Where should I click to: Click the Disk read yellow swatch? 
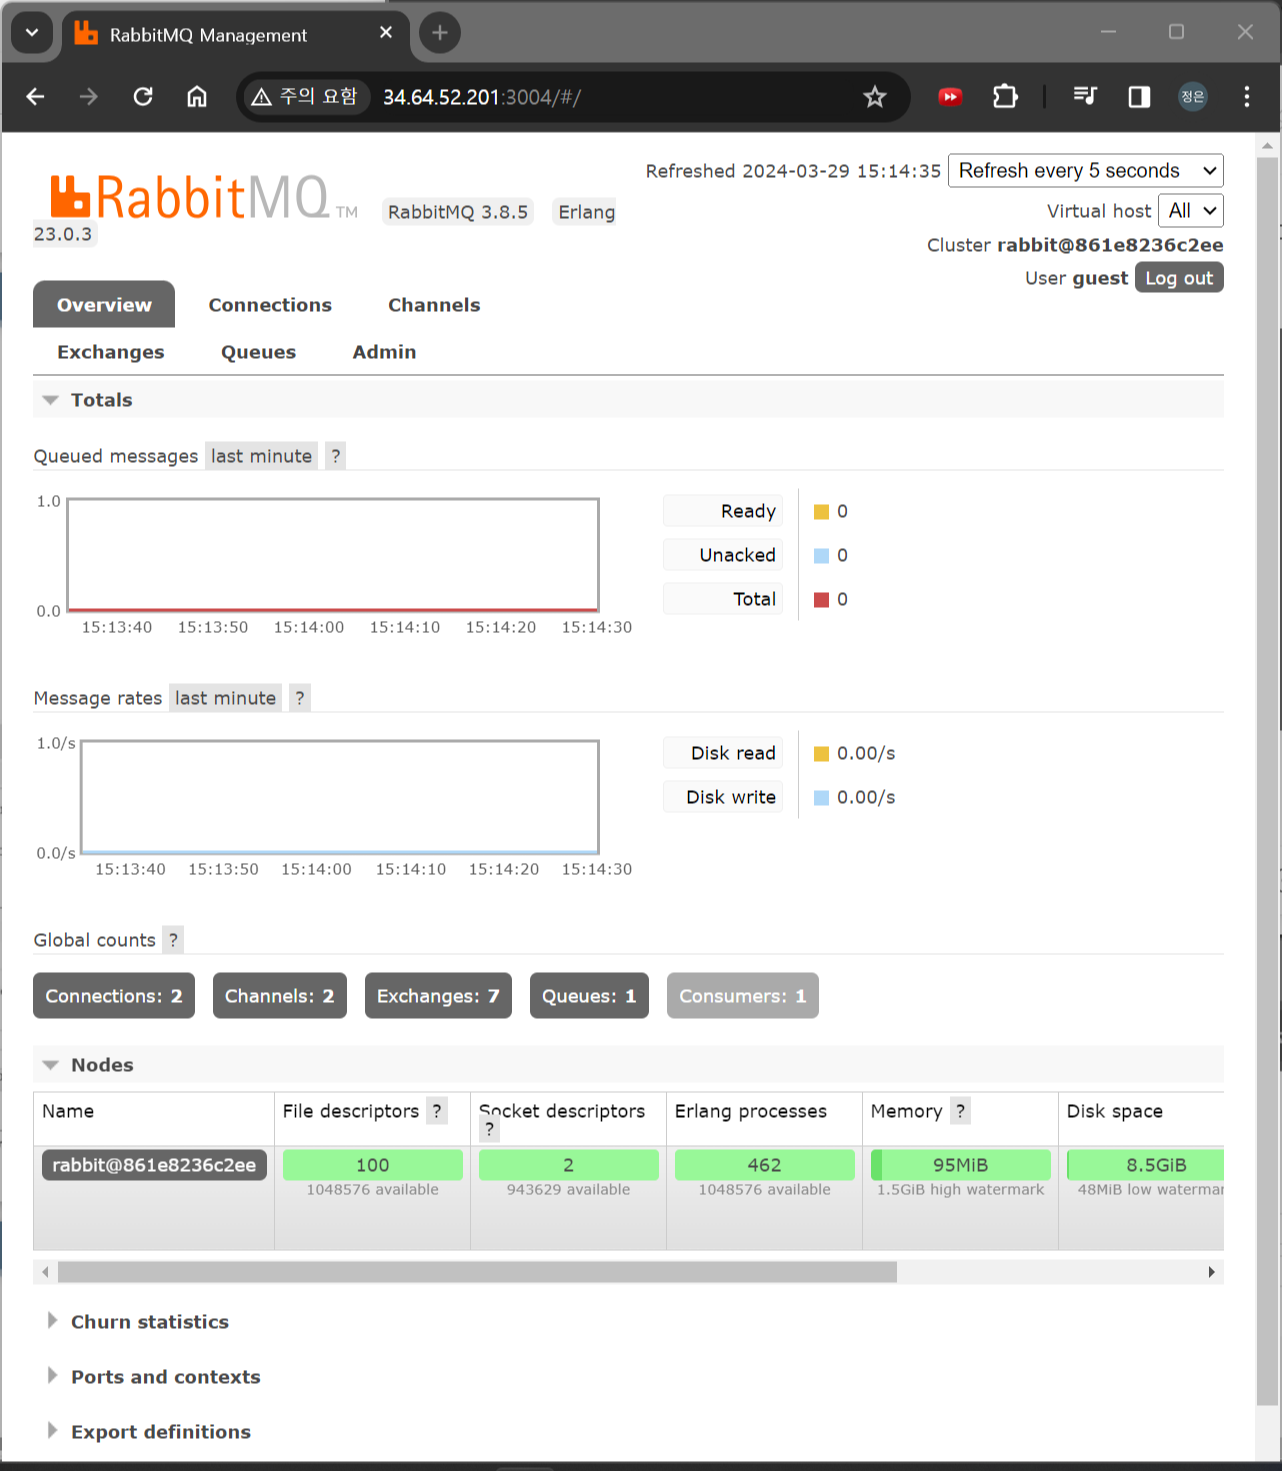pos(821,754)
